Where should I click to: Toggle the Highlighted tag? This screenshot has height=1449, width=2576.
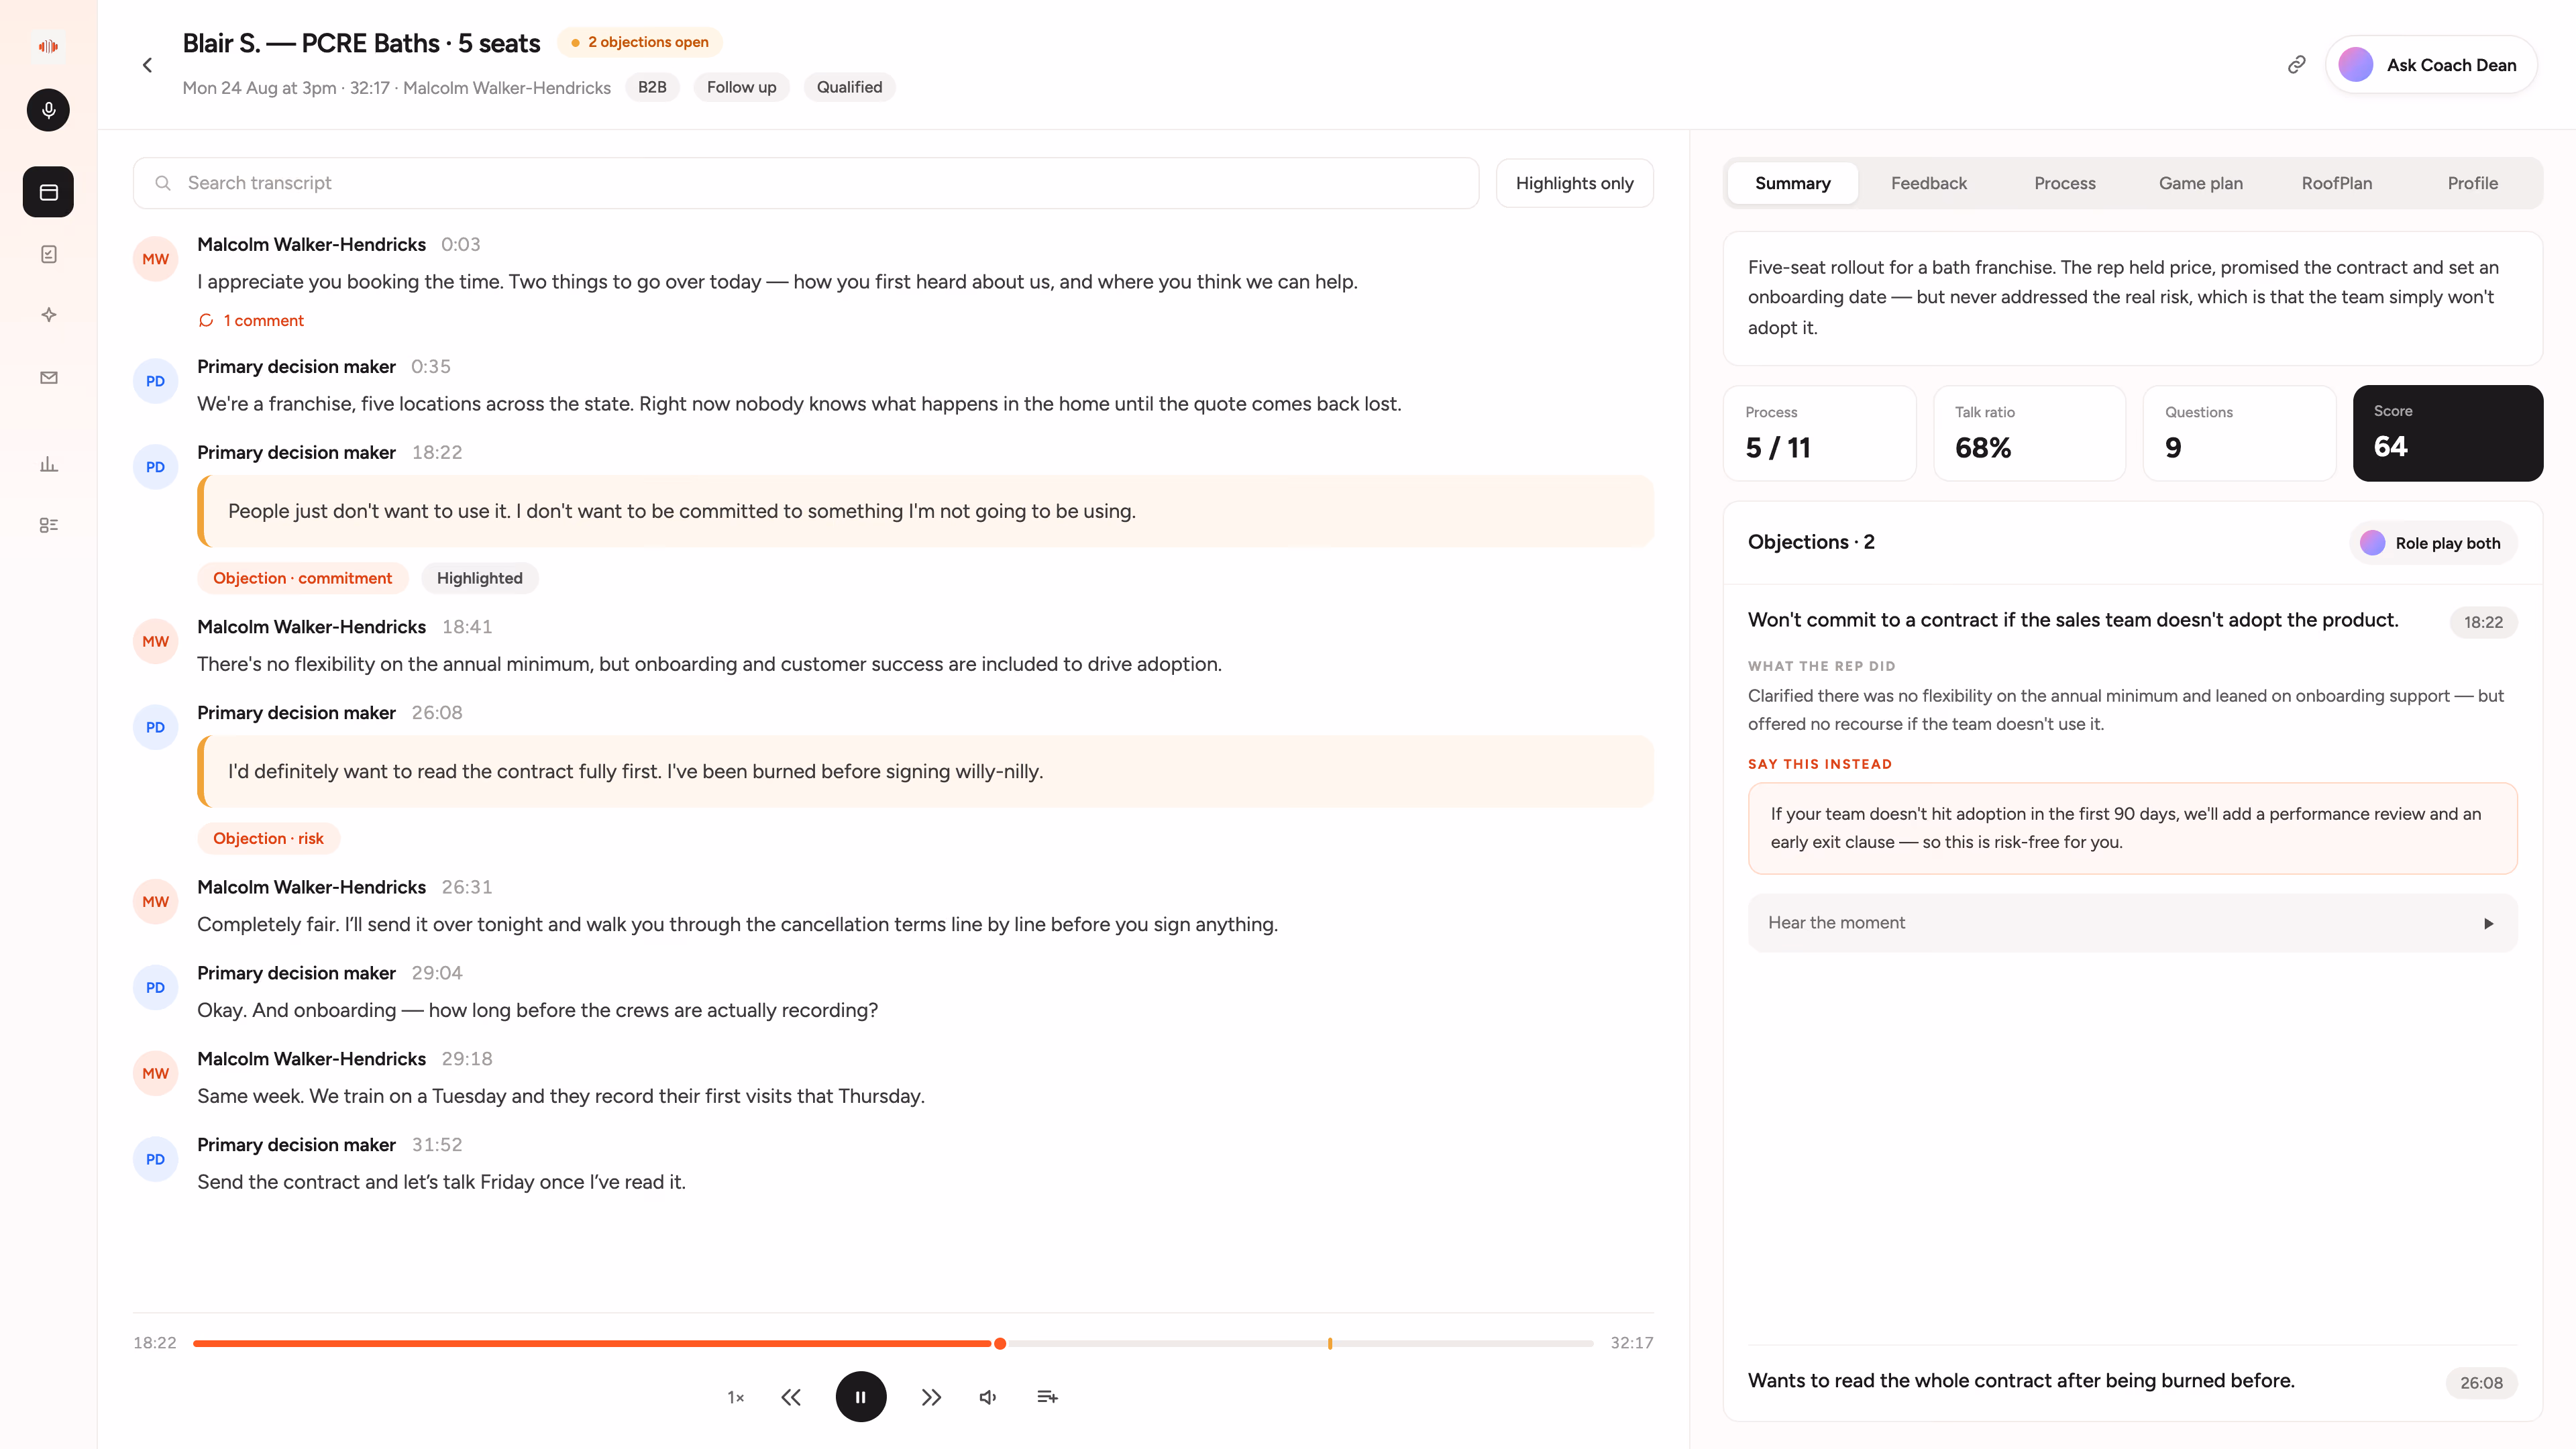[x=479, y=578]
